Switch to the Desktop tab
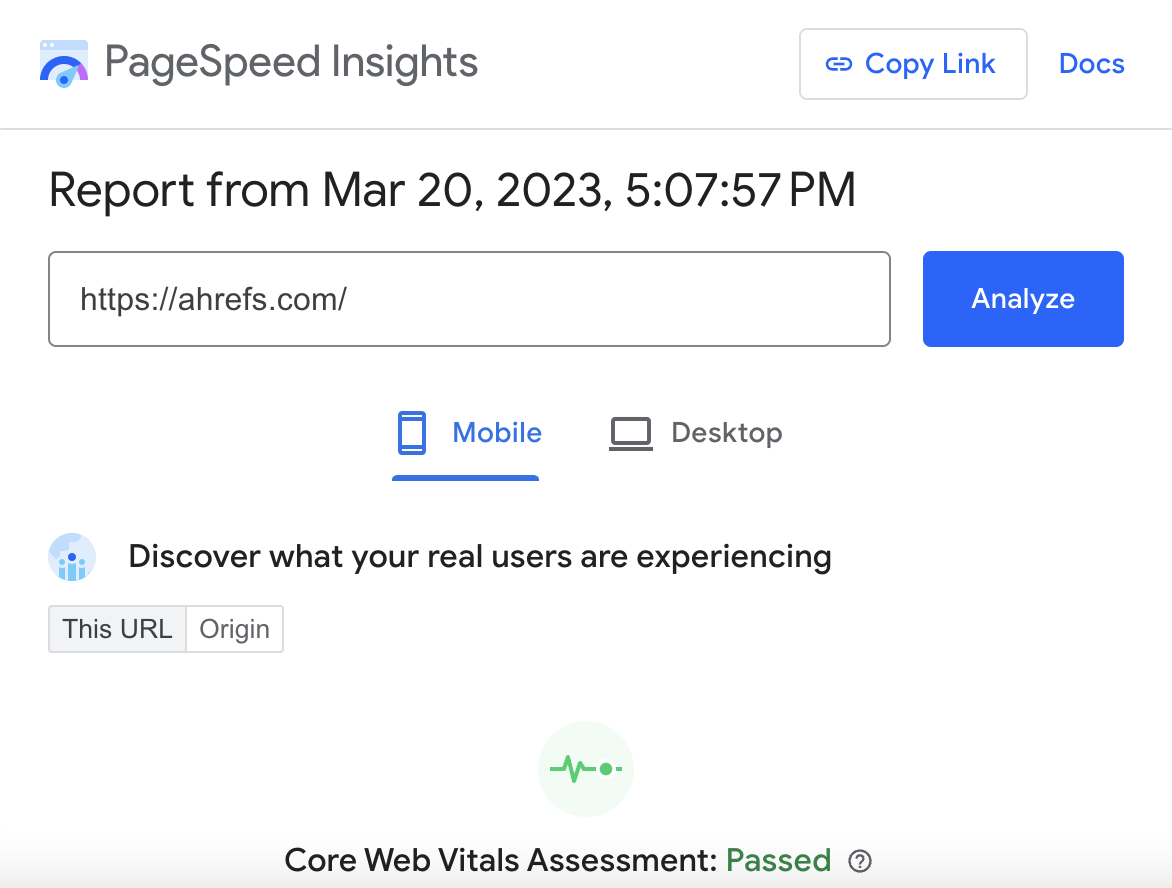The image size is (1172, 888). [695, 432]
